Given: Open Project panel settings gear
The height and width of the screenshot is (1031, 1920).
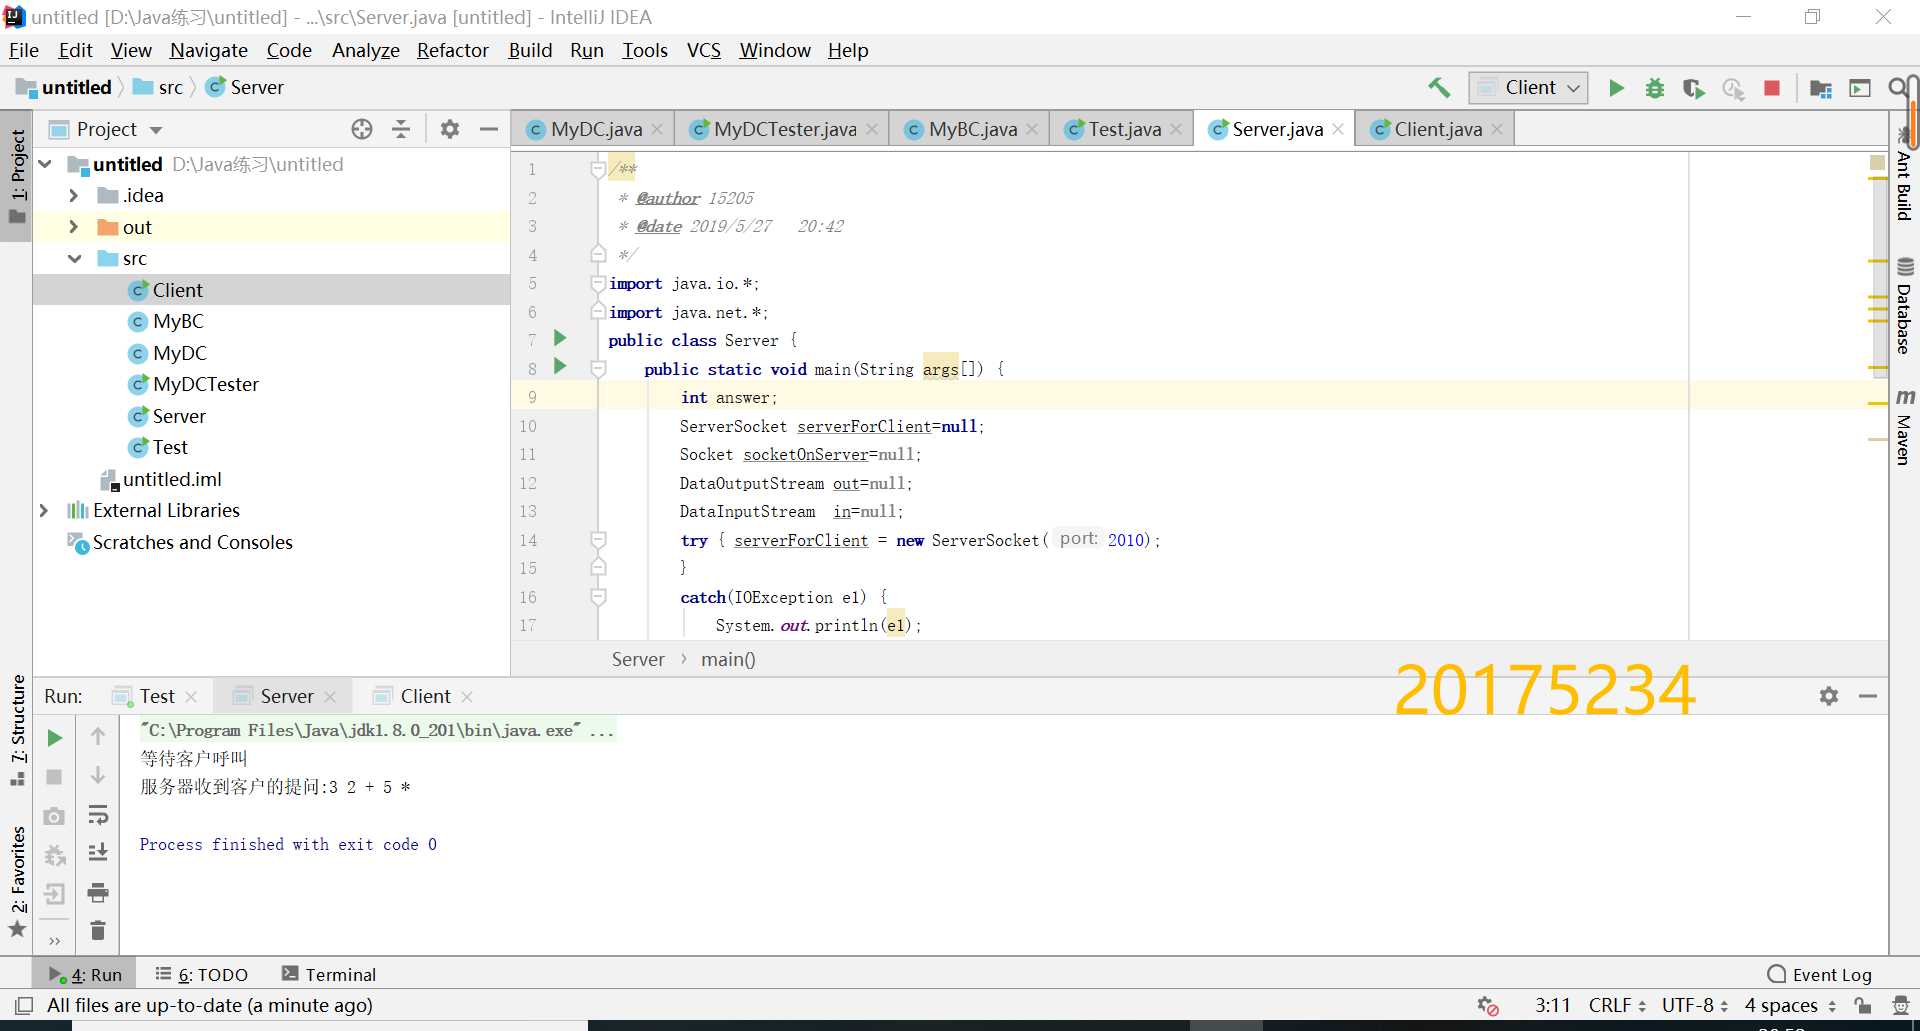Looking at the screenshot, I should tap(450, 129).
